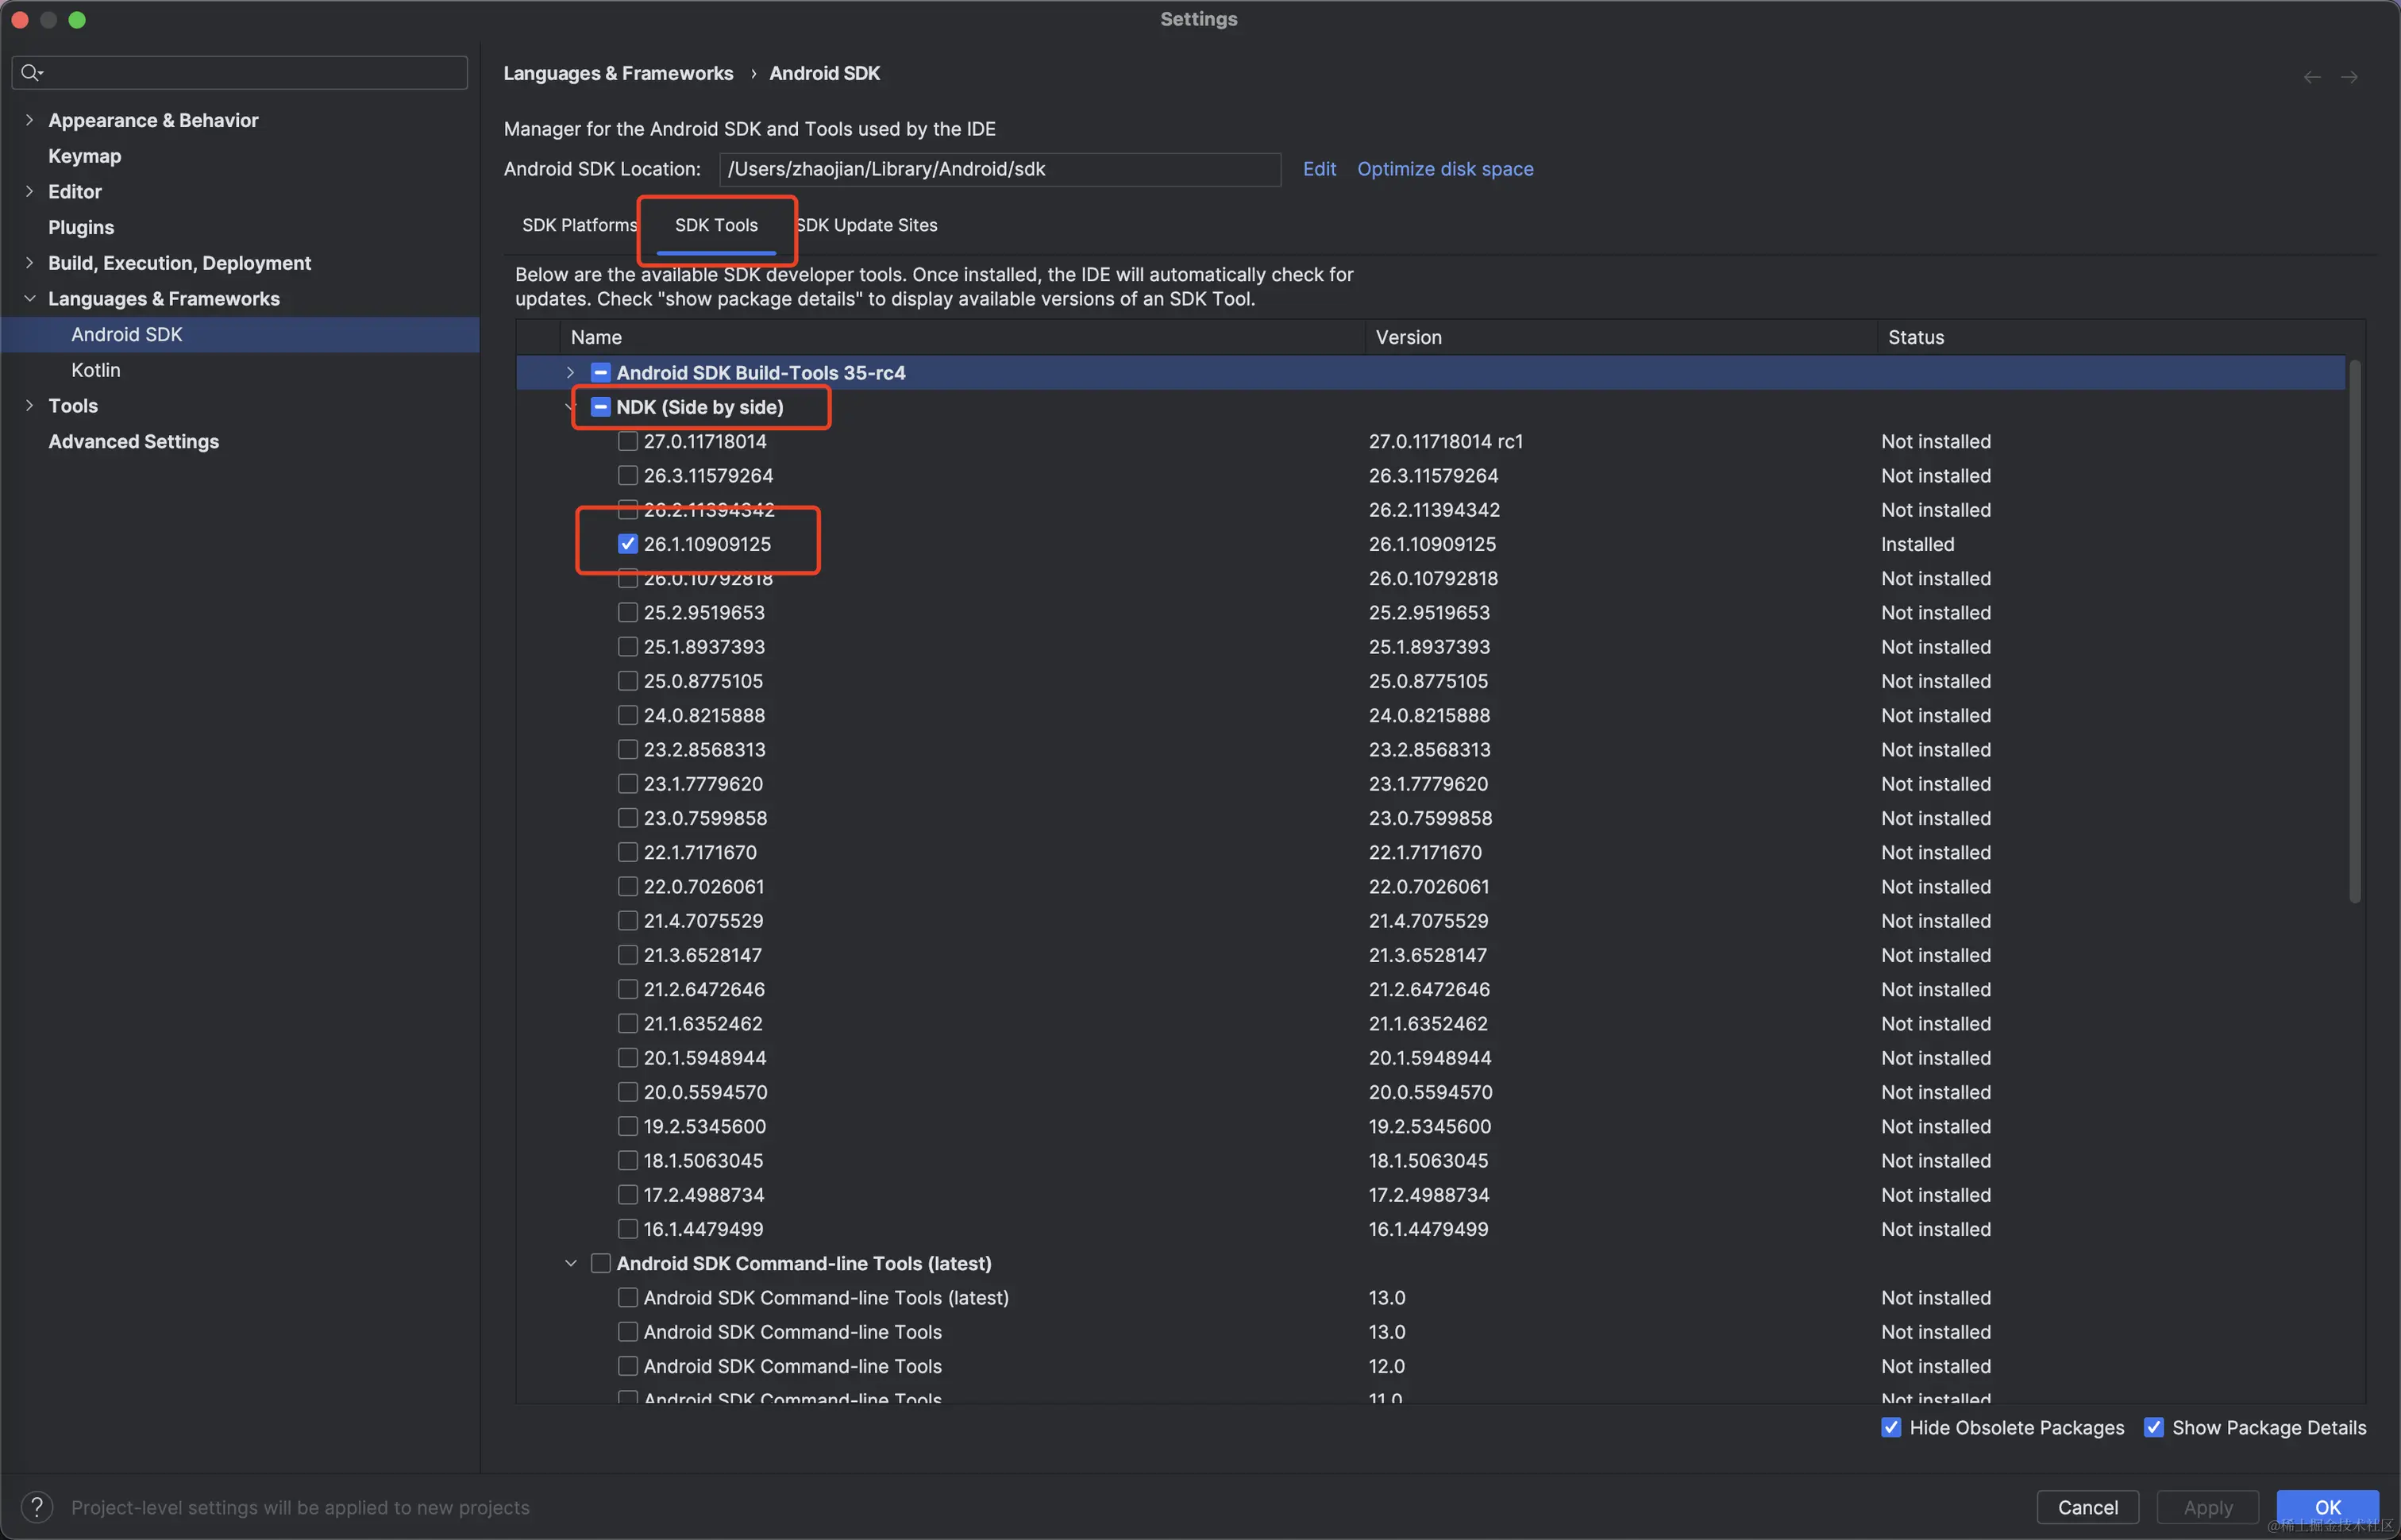Switch to SDK Platforms tab
The height and width of the screenshot is (1540, 2401).
tap(579, 225)
